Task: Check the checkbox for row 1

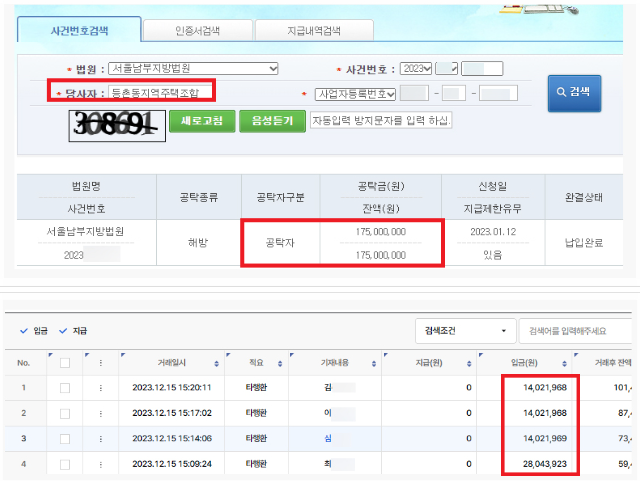Action: pyautogui.click(x=64, y=387)
